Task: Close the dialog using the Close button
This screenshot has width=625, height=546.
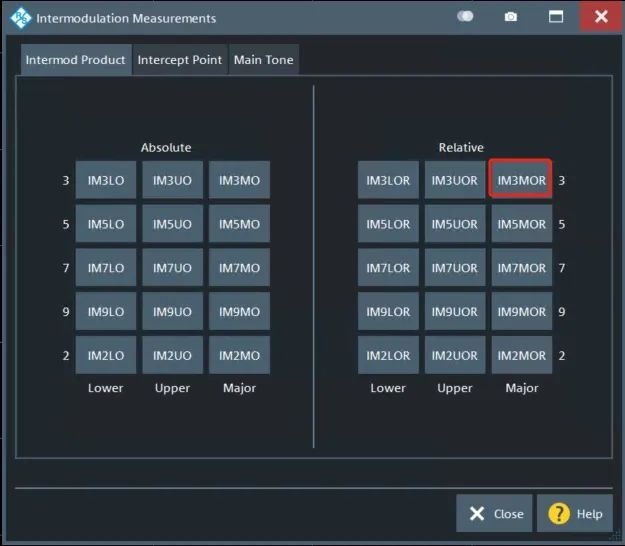Action: (x=495, y=514)
